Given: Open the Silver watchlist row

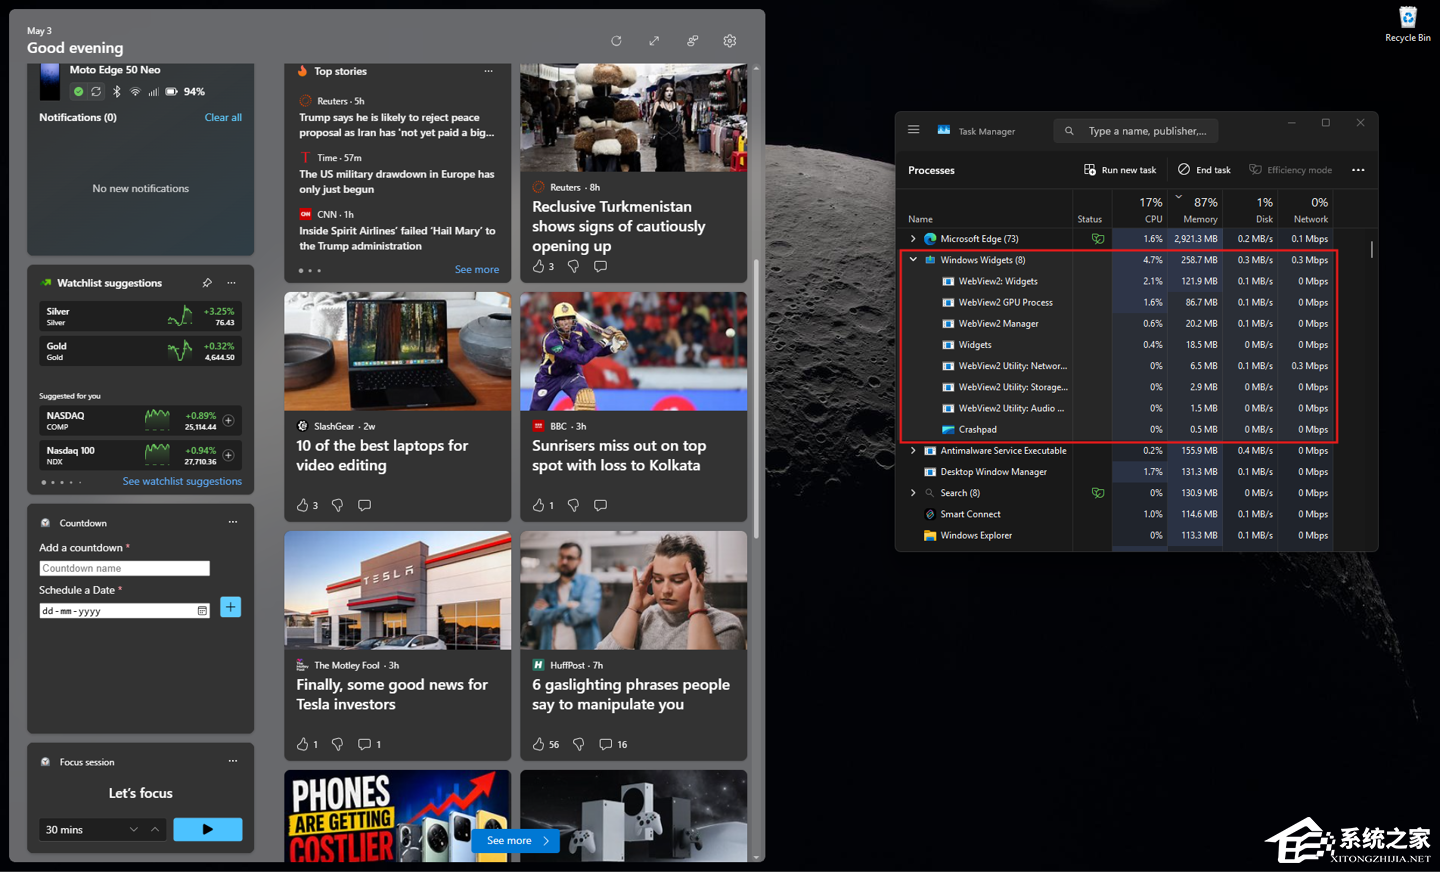Looking at the screenshot, I should click(x=140, y=317).
